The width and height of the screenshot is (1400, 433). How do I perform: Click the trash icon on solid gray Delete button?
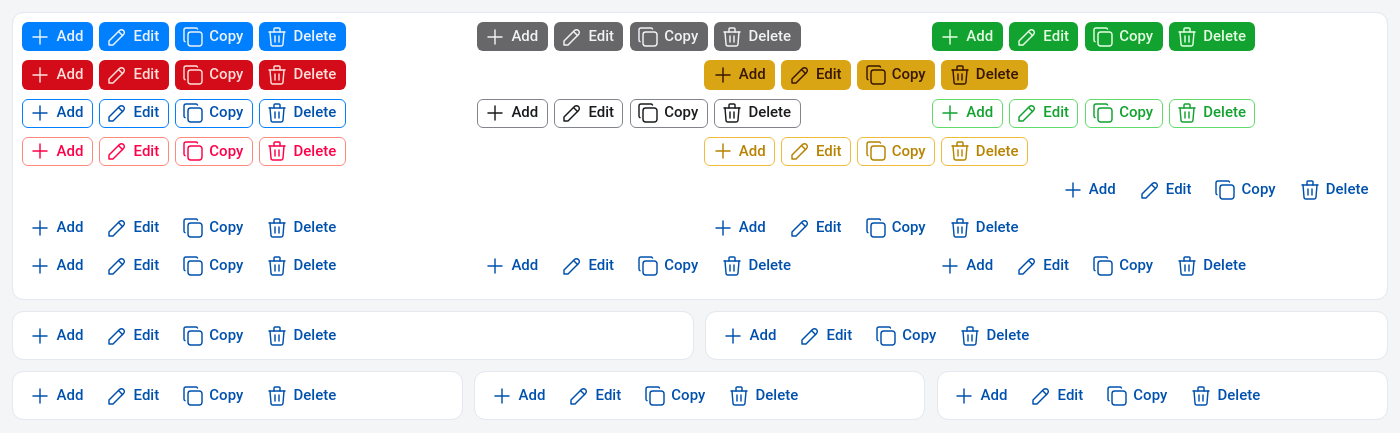click(x=732, y=37)
